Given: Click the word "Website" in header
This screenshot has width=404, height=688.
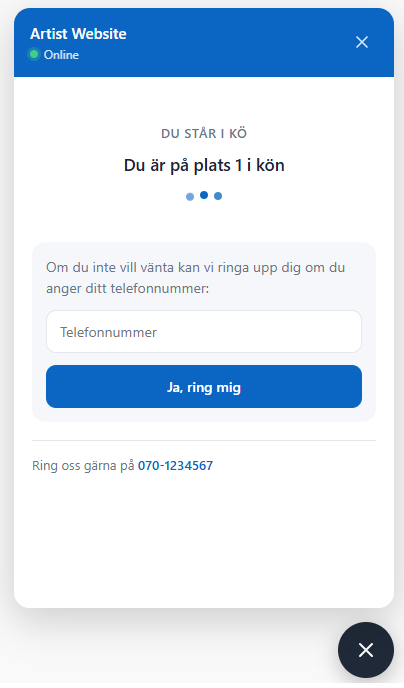Looking at the screenshot, I should 99,34.
